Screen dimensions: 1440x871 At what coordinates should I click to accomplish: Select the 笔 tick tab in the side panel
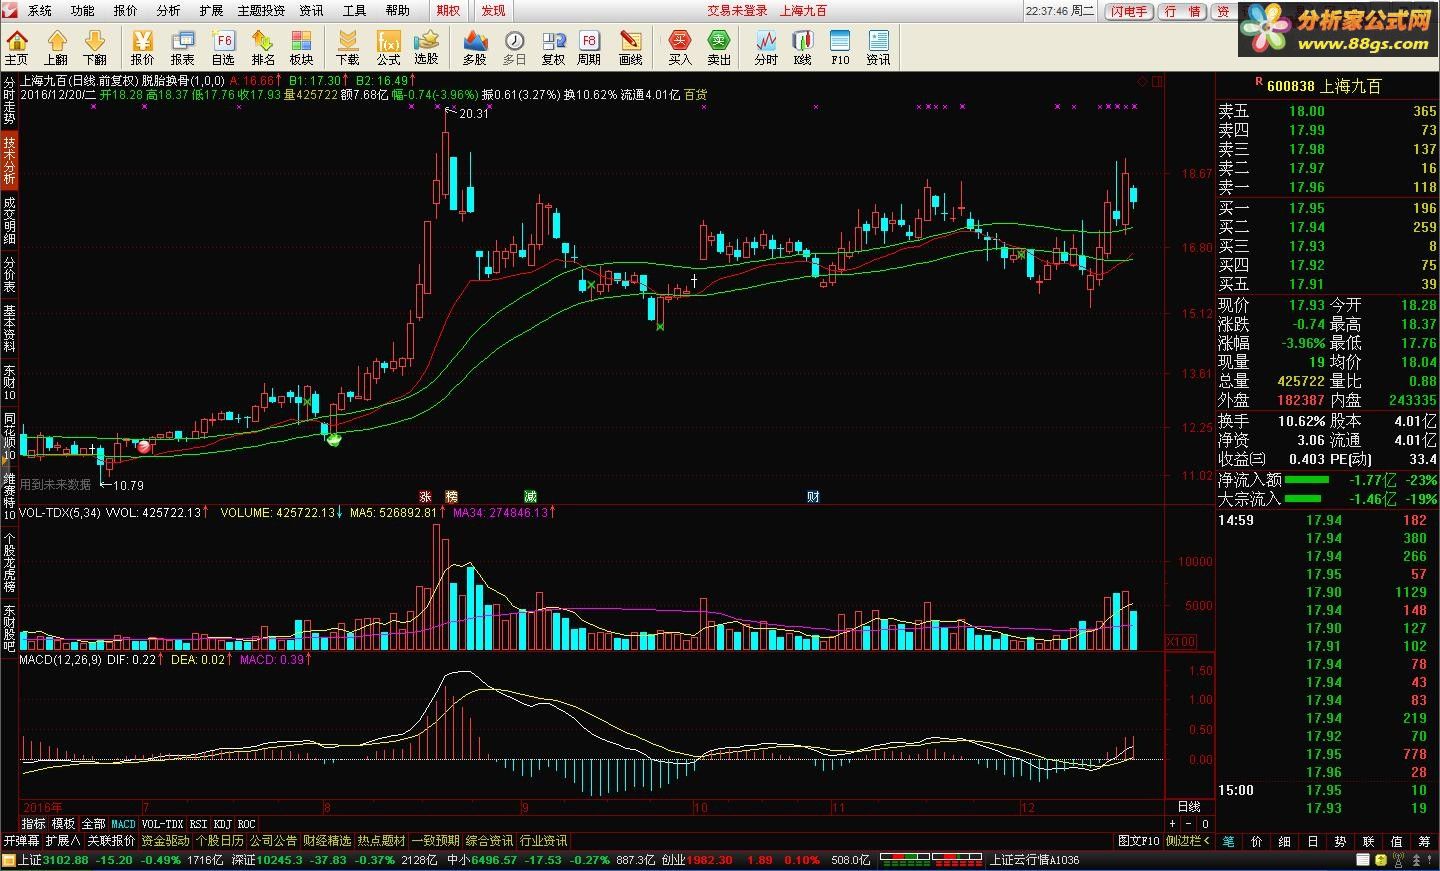pos(1229,841)
